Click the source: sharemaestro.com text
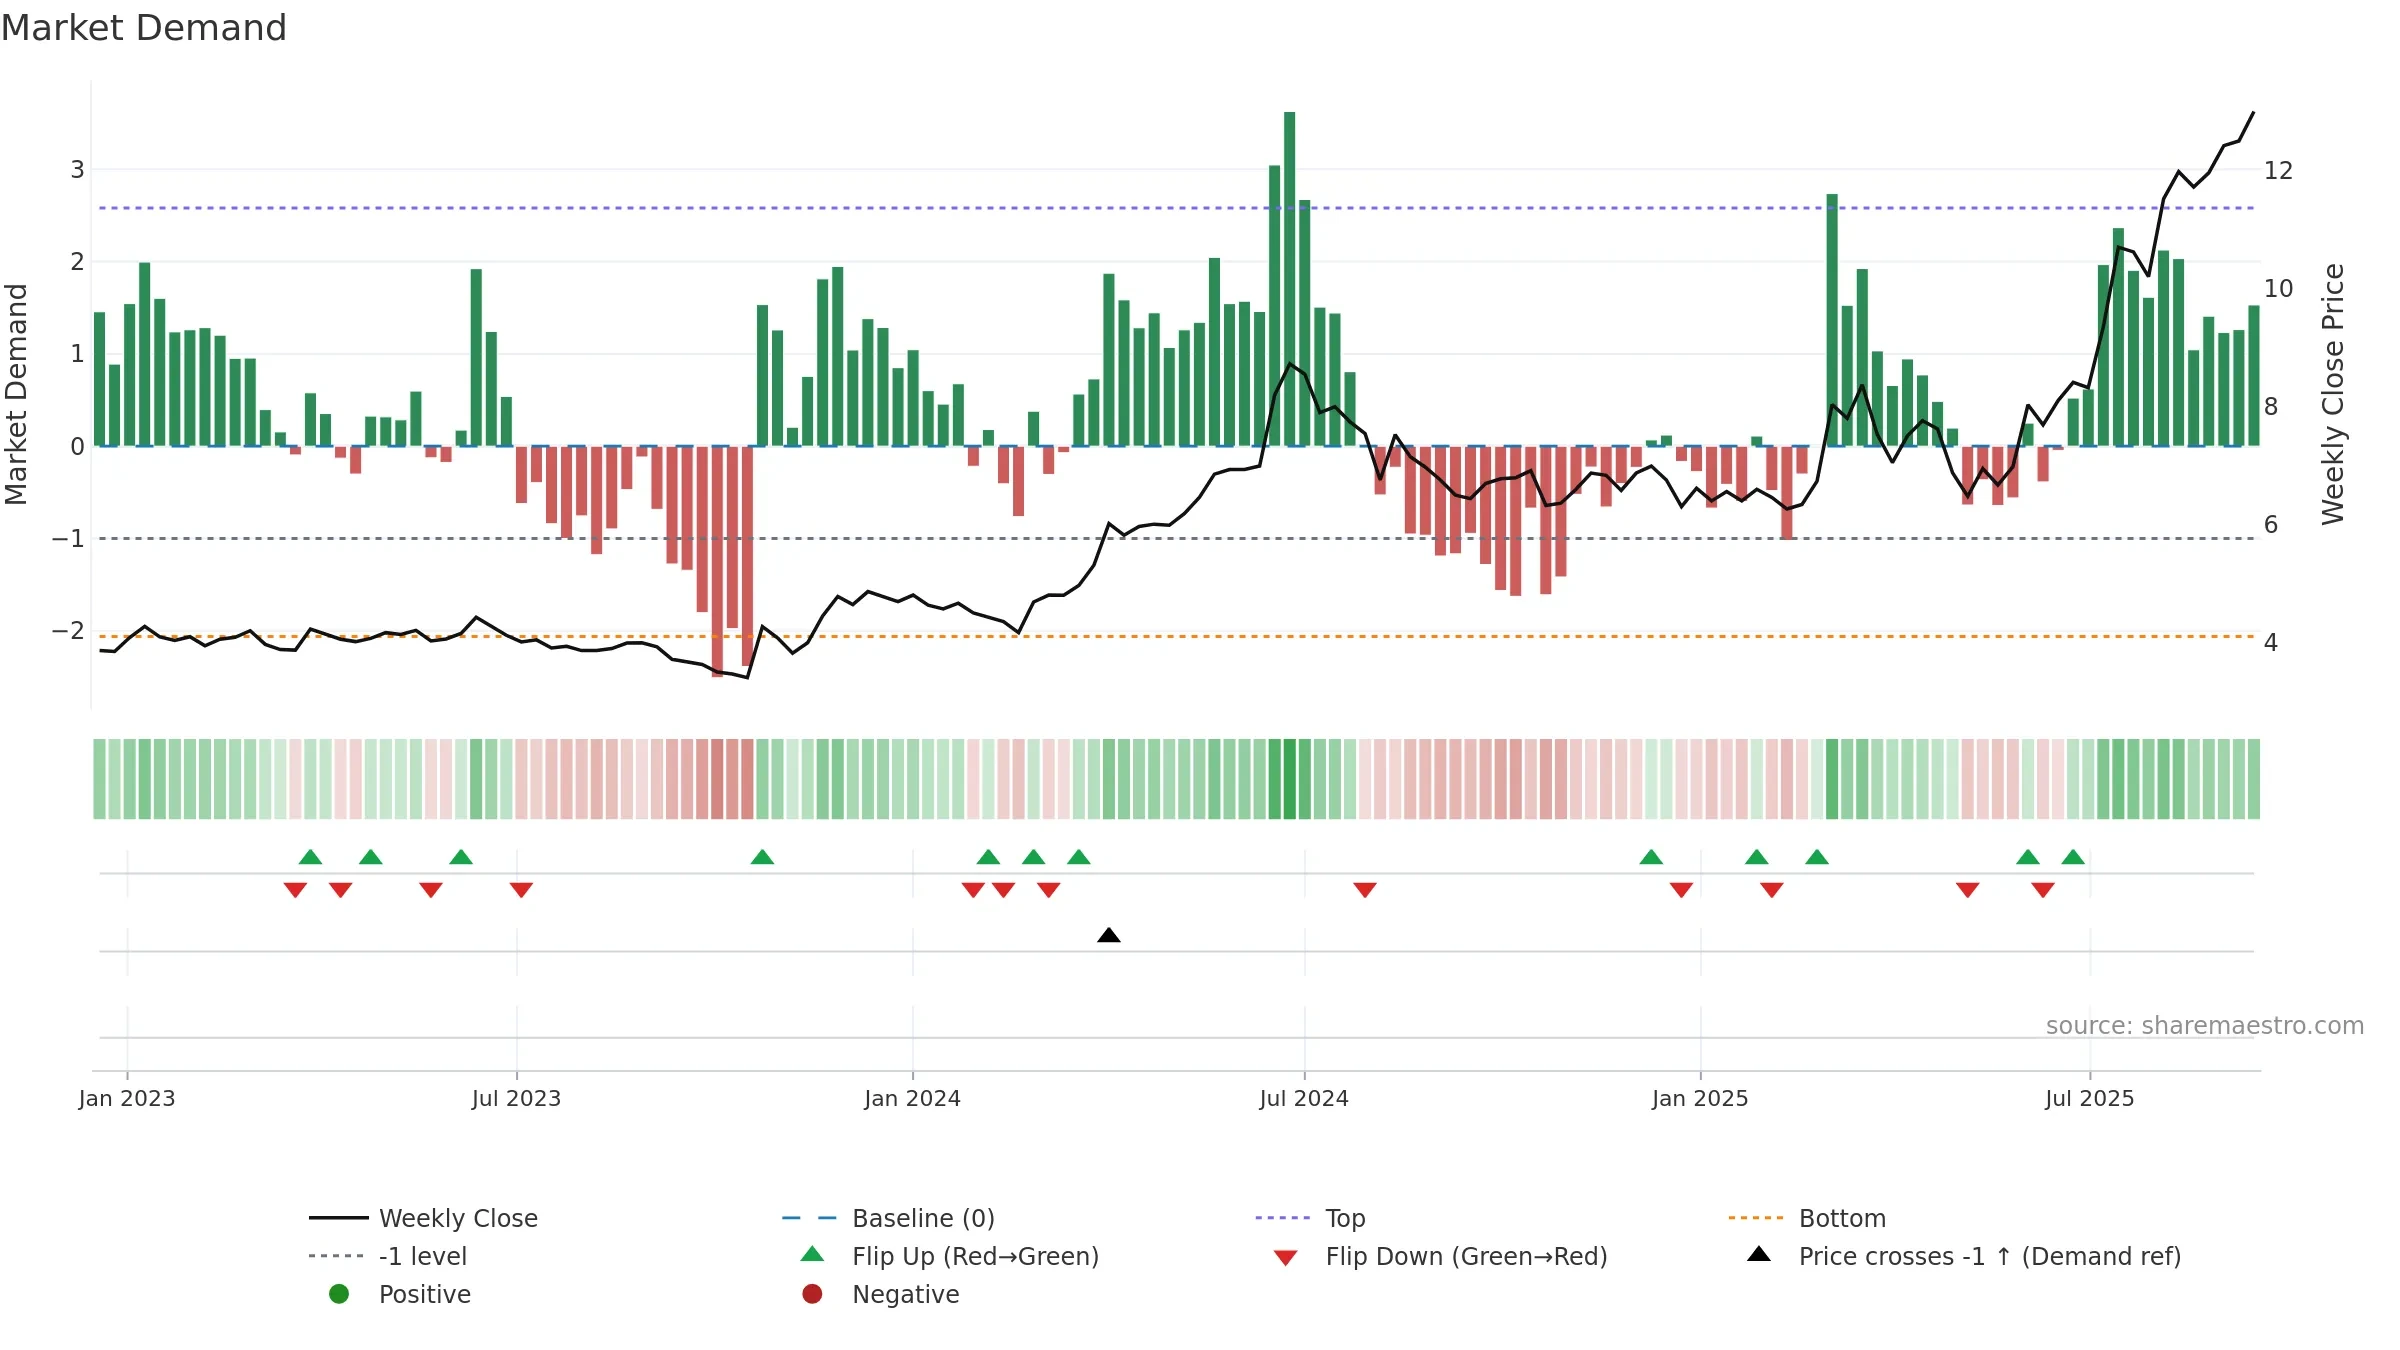 2205,1025
